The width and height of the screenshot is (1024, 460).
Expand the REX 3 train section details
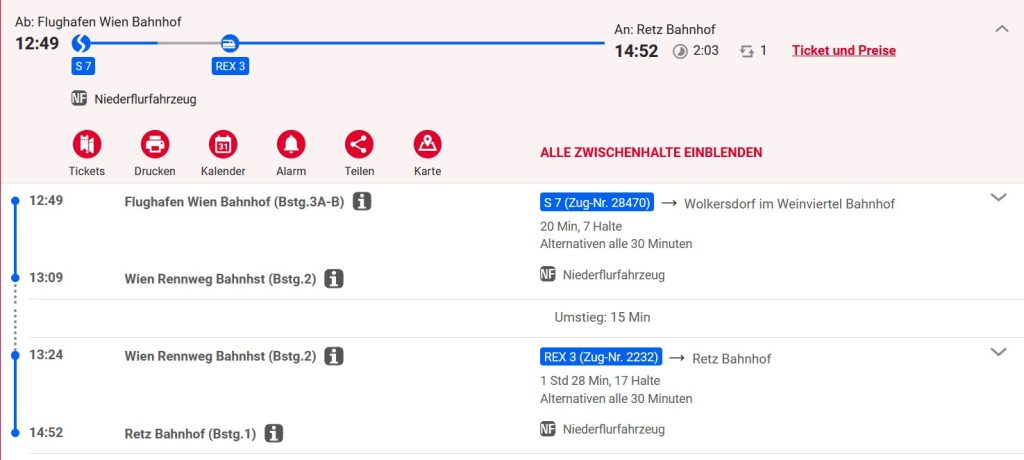pos(998,352)
